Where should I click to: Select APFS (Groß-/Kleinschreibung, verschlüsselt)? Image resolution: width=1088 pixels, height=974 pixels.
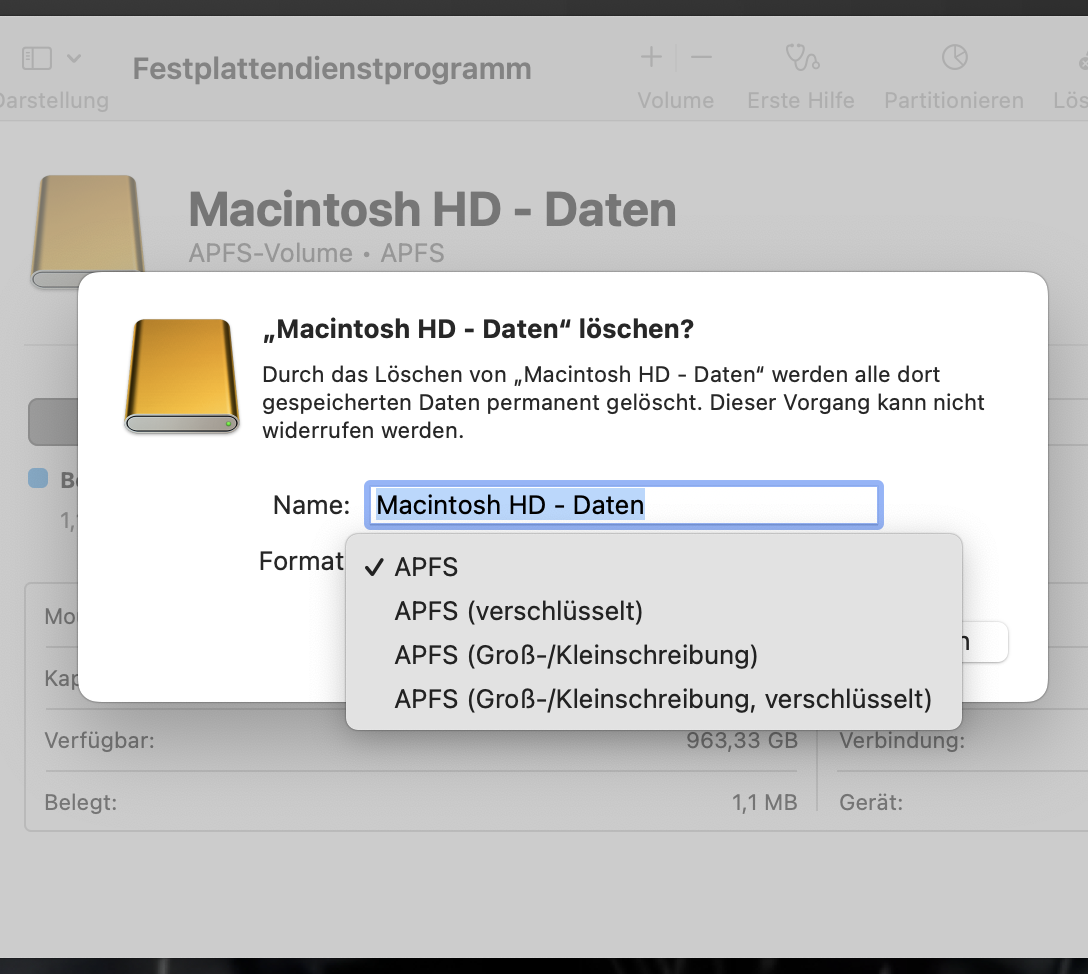coord(654,699)
